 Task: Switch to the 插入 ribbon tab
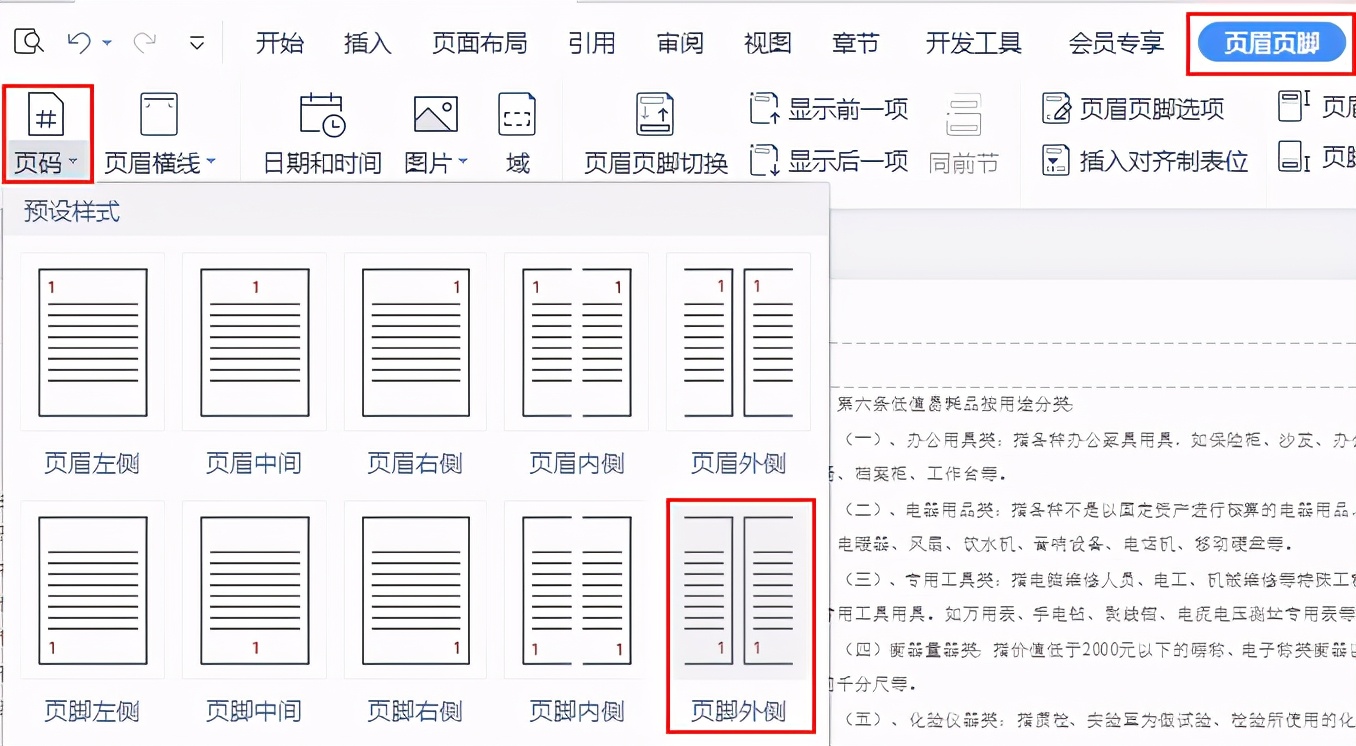point(366,42)
